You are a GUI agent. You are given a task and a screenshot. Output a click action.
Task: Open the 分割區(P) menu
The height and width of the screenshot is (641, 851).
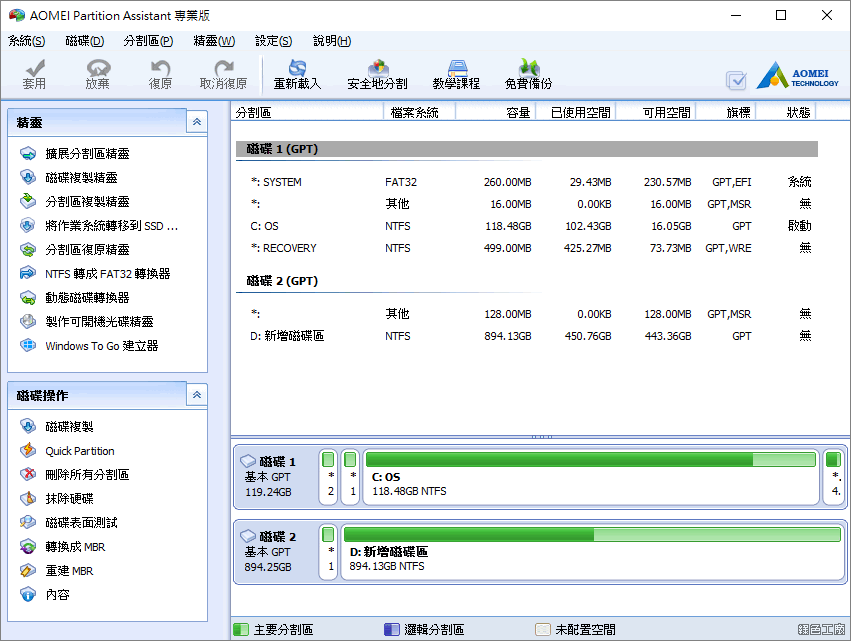pos(148,41)
